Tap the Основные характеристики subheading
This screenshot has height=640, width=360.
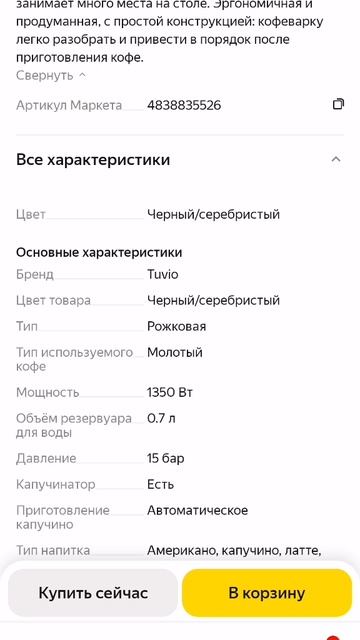[x=99, y=252]
